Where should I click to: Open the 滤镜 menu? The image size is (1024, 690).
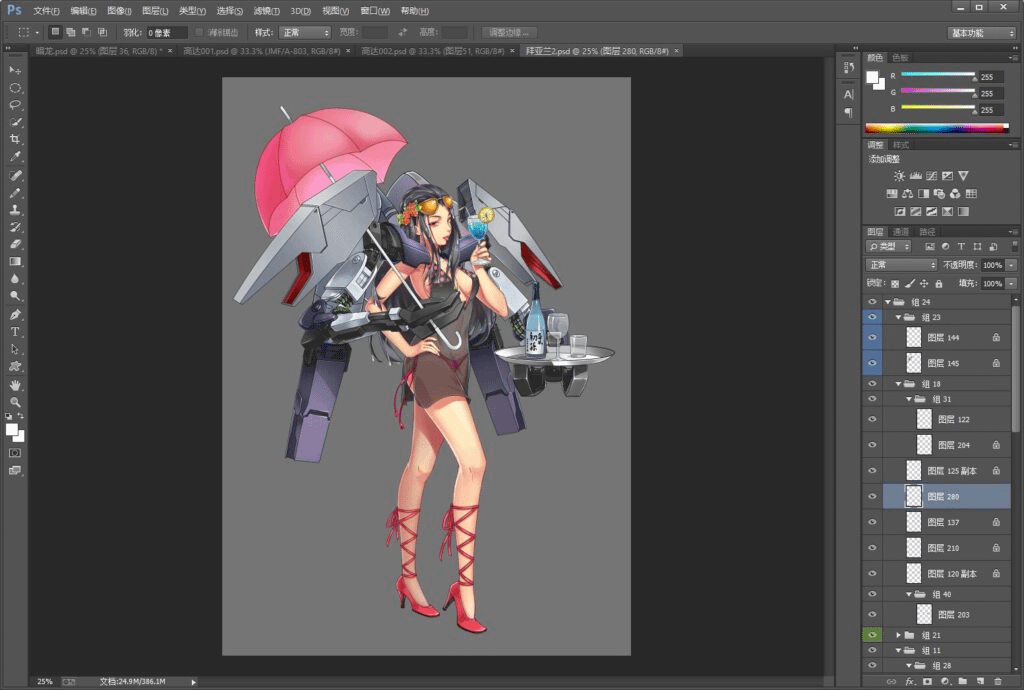coord(266,10)
